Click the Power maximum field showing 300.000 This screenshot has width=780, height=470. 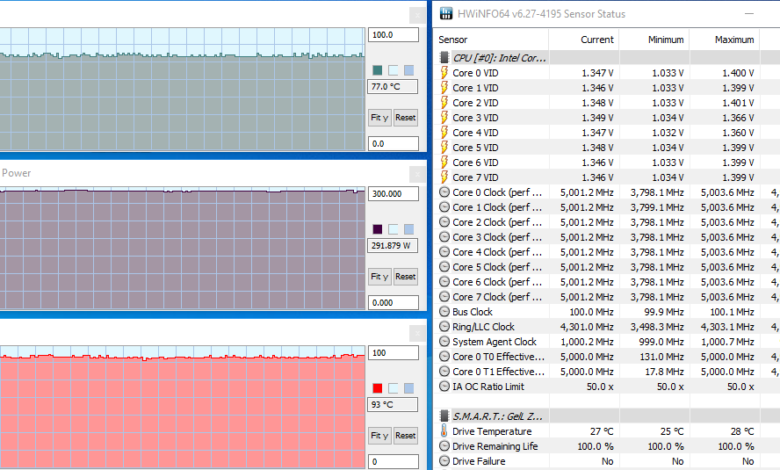tap(393, 194)
